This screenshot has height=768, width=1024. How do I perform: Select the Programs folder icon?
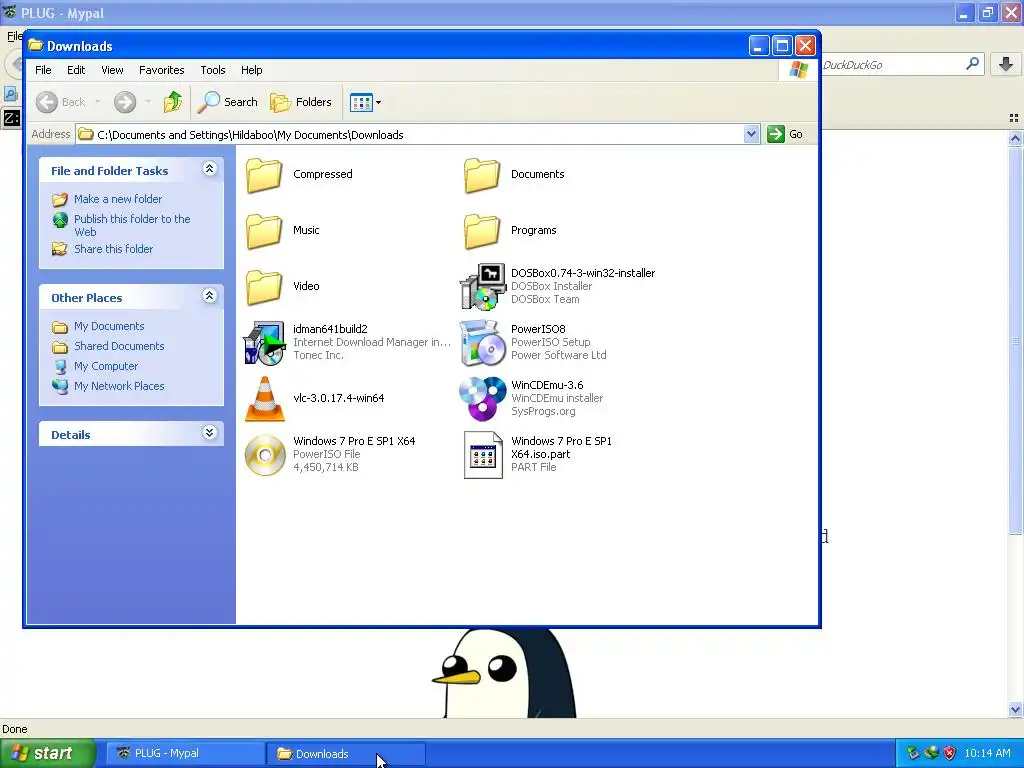482,231
